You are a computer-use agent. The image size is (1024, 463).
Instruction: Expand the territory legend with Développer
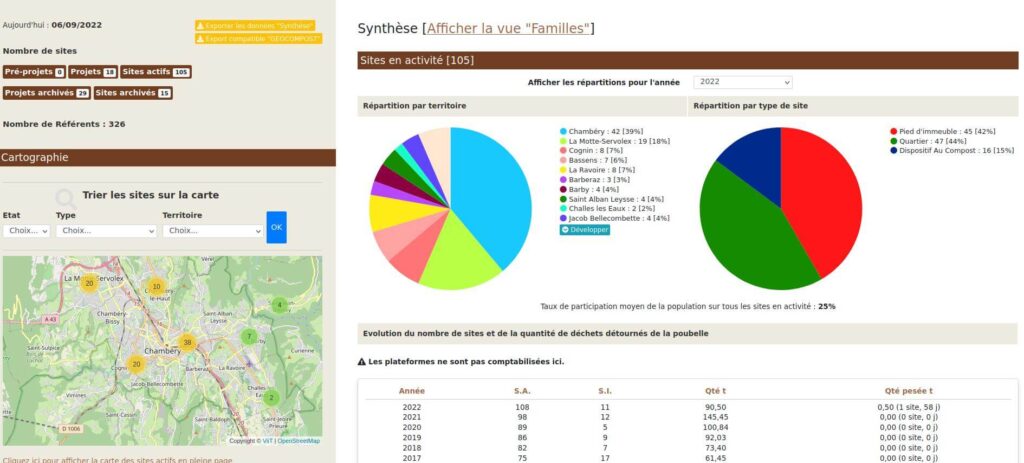coord(584,229)
